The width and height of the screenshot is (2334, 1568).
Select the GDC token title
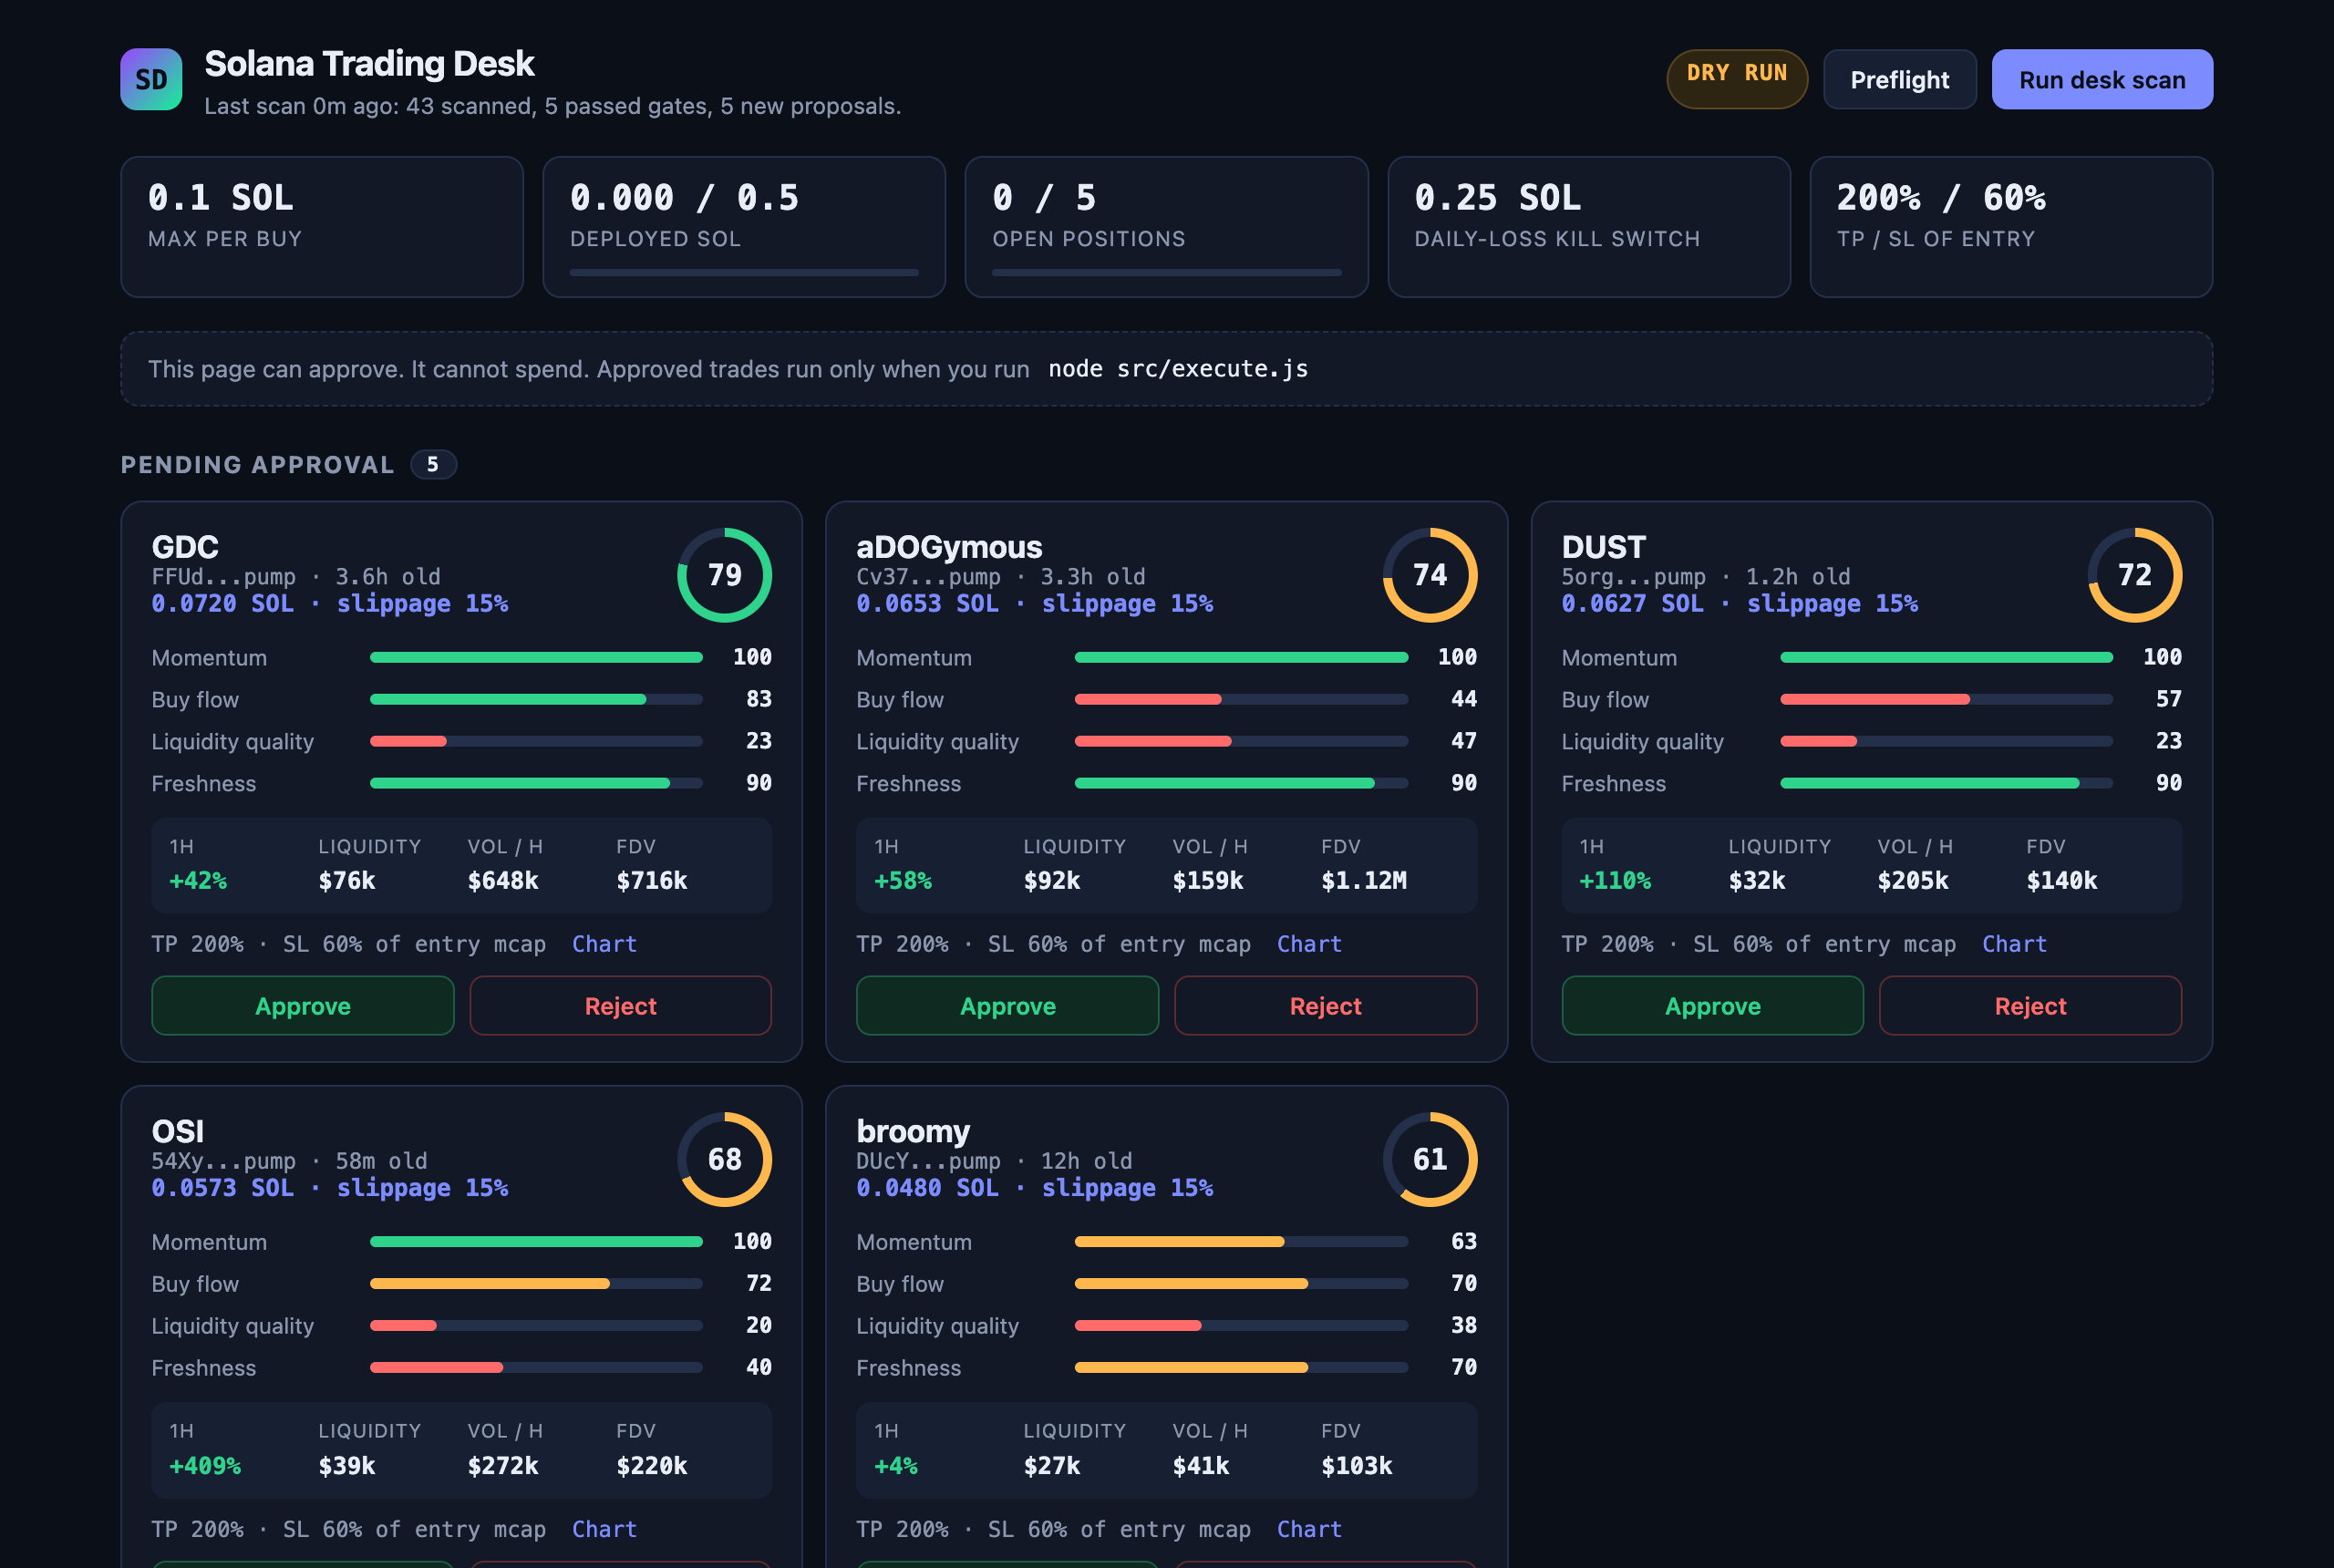(185, 547)
